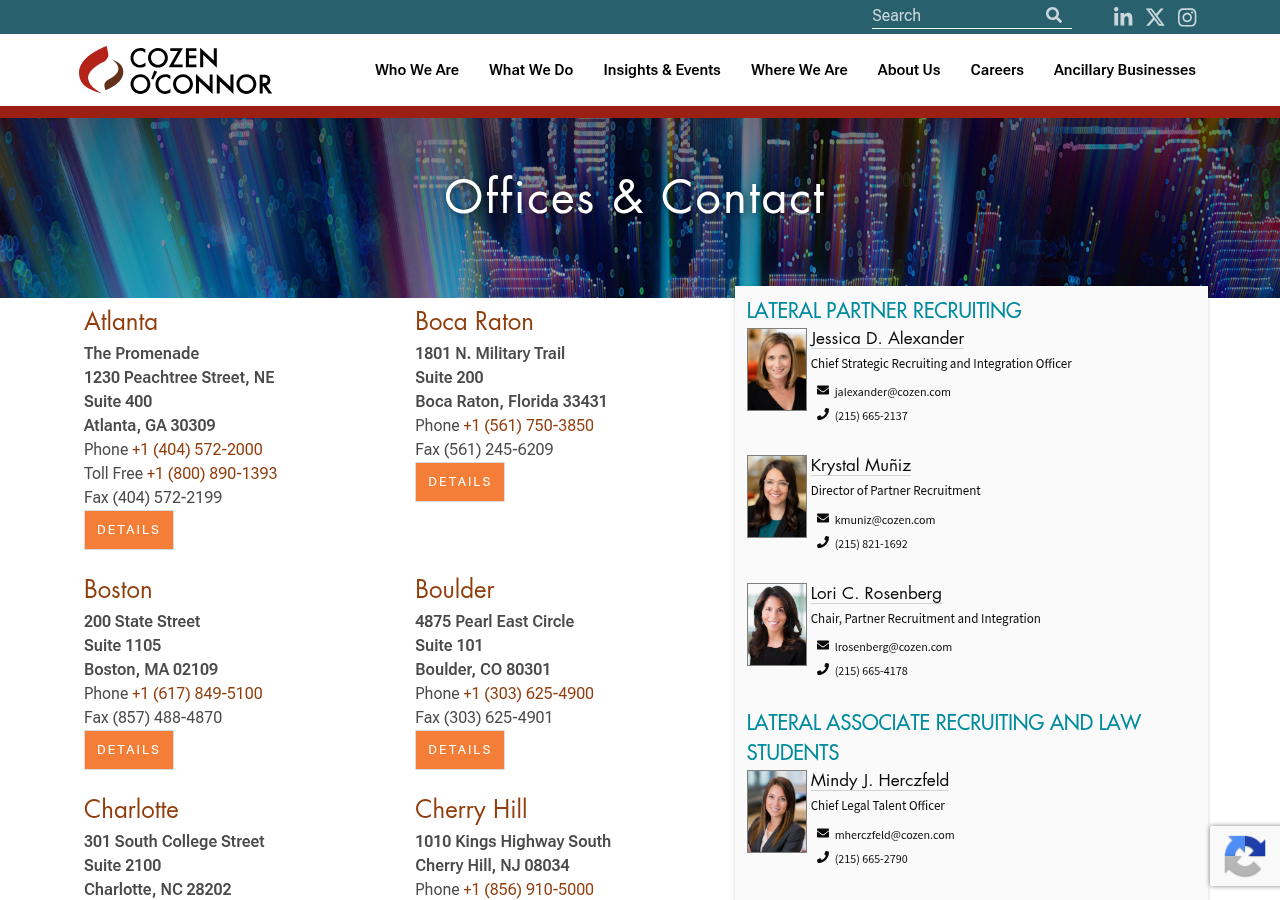Open the Boston office heading
1280x900 pixels.
coord(118,590)
